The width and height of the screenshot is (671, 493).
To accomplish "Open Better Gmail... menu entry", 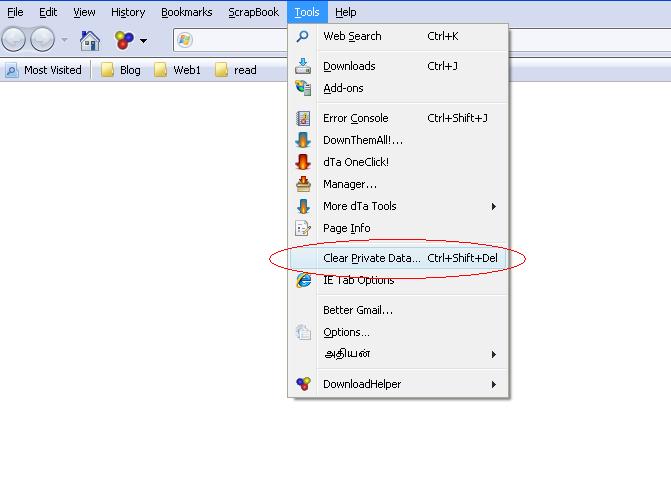I will [398, 310].
